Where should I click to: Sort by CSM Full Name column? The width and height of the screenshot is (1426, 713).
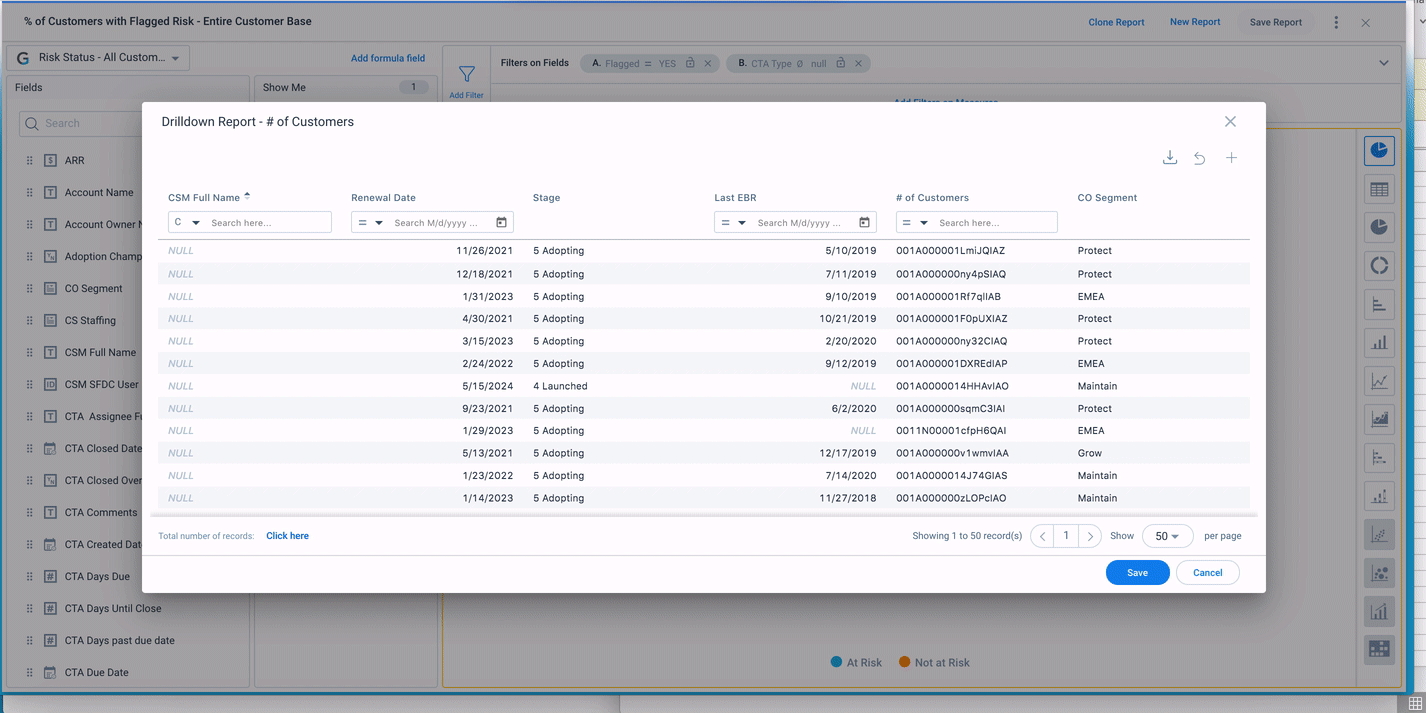click(x=204, y=198)
